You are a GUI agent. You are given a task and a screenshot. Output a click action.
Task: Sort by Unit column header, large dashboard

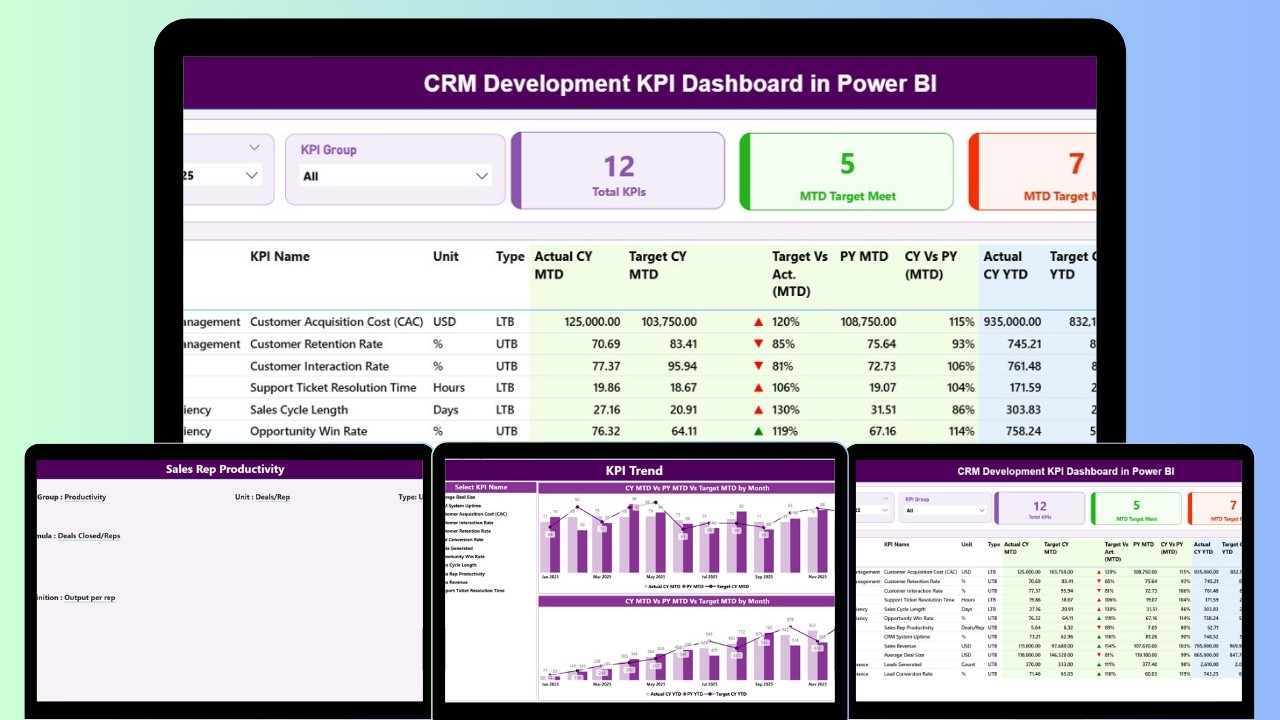(x=446, y=257)
